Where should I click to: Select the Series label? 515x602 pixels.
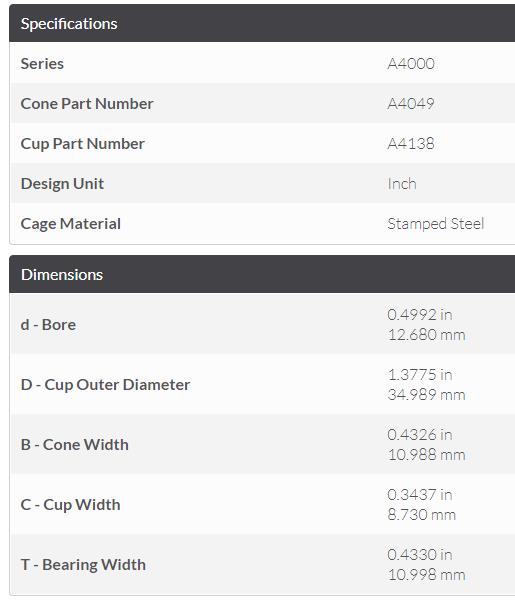[x=42, y=64]
